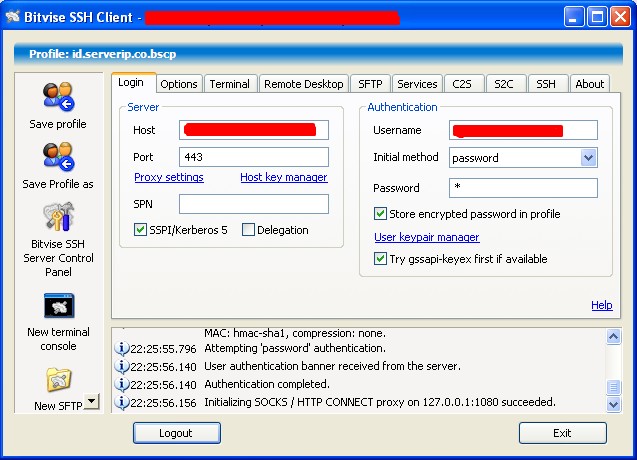This screenshot has height=460, width=637.
Task: Click the log scrollbar up arrow
Action: [x=613, y=336]
